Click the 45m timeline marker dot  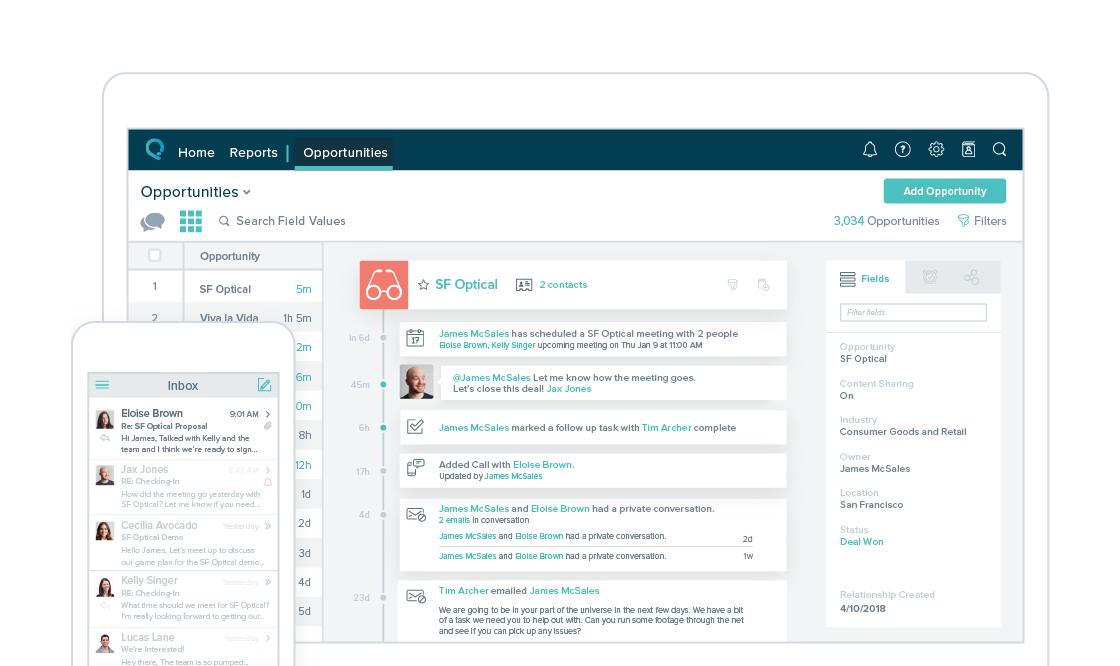[384, 384]
